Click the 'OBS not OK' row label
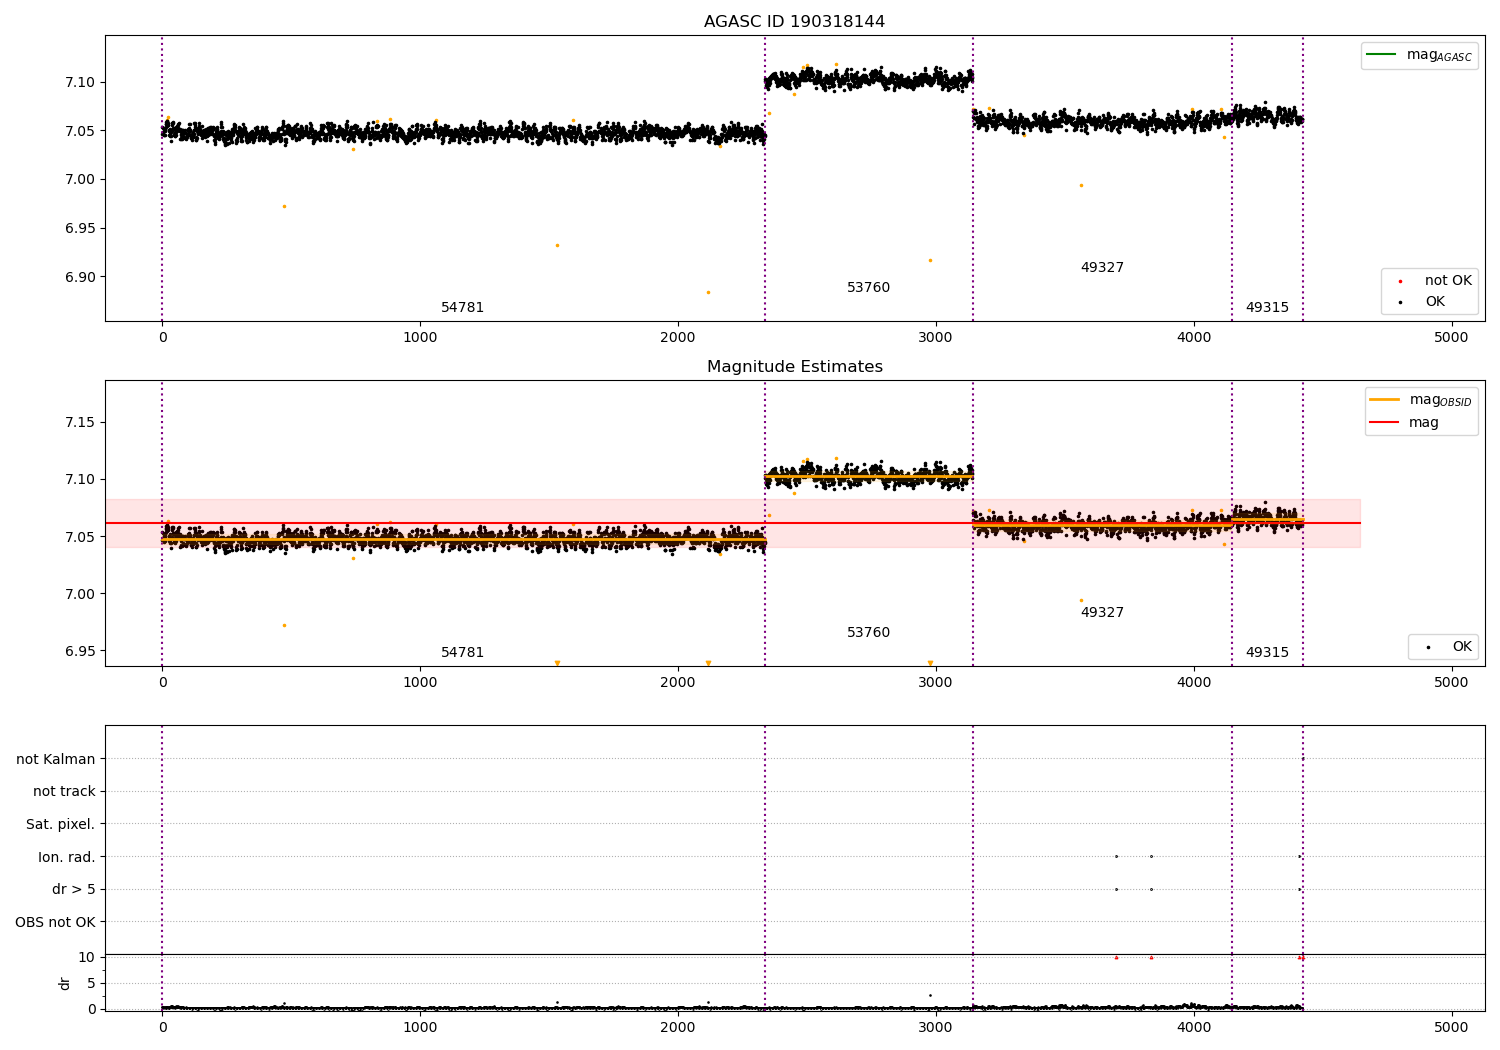 [56, 923]
